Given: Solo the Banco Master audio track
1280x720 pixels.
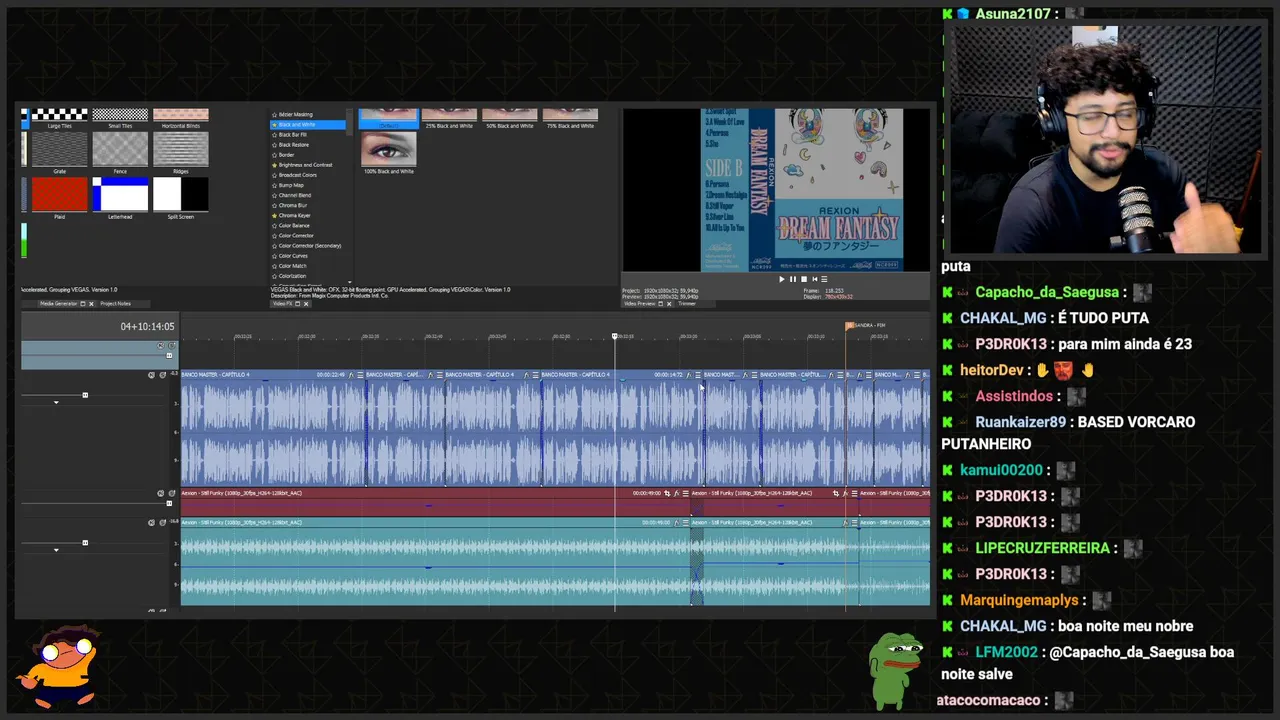Looking at the screenshot, I should click(163, 375).
